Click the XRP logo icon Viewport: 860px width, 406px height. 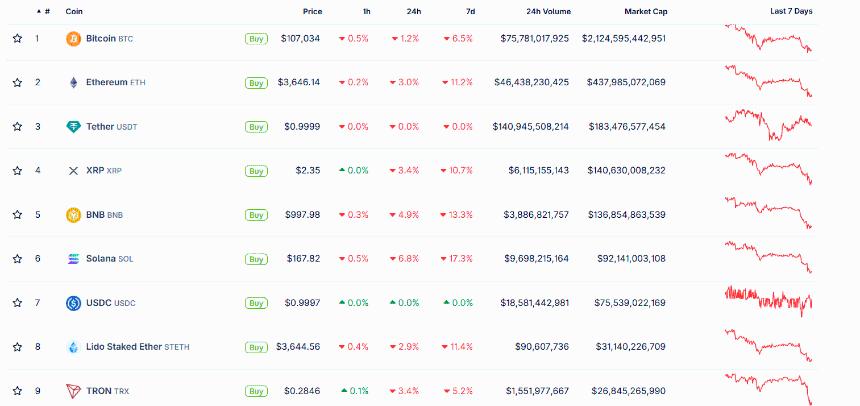(x=73, y=170)
